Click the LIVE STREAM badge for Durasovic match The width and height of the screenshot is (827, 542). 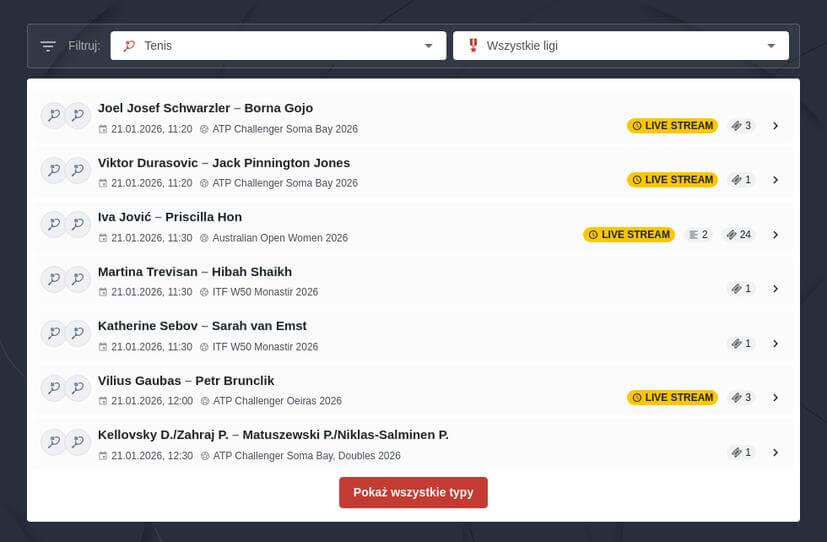[x=672, y=180]
